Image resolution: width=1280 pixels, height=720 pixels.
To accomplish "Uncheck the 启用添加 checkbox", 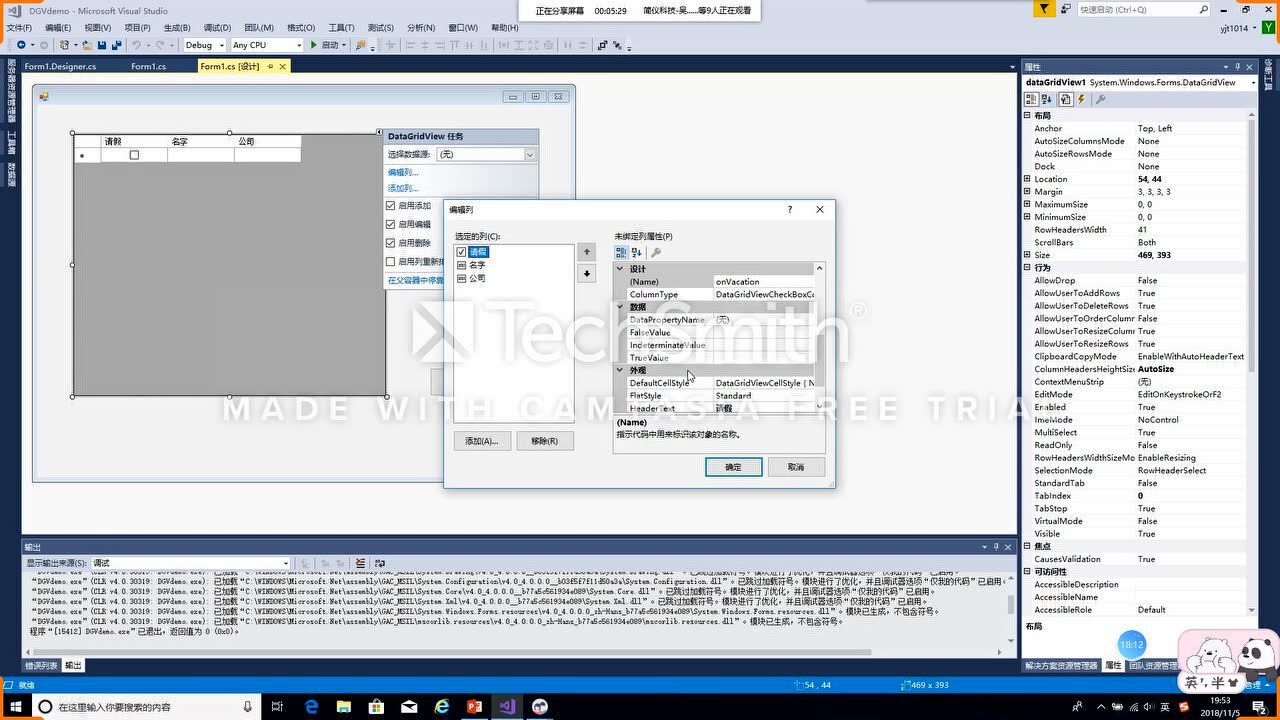I will (x=391, y=206).
